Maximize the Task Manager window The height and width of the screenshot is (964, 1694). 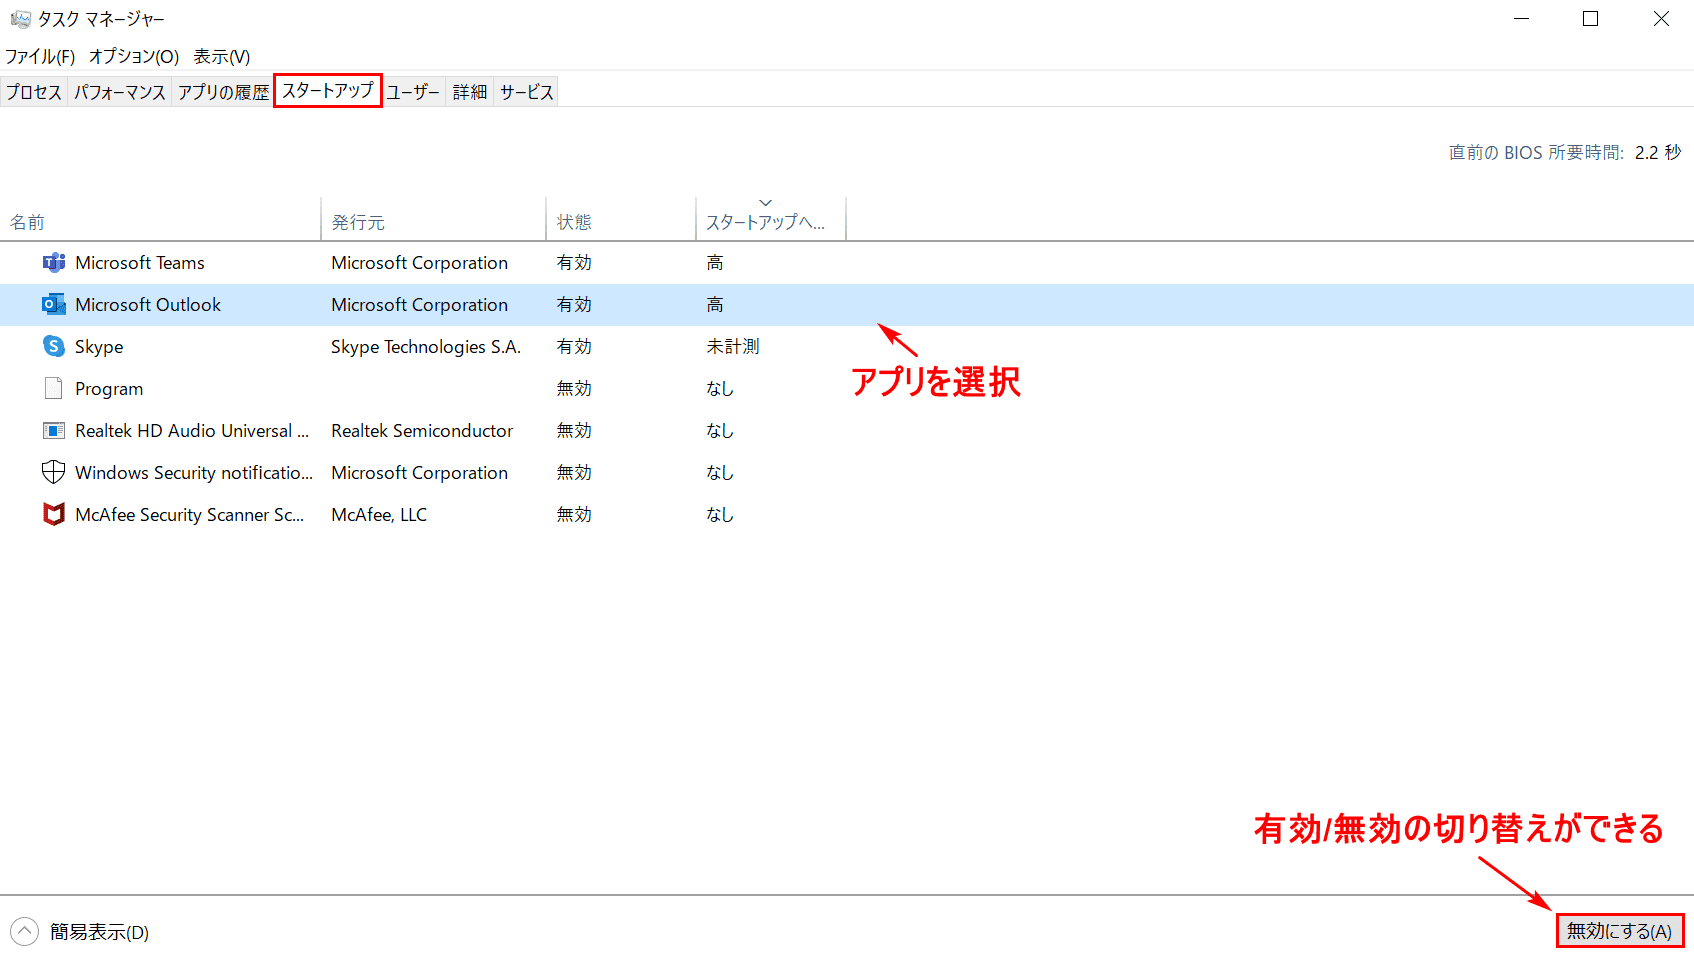1591,19
